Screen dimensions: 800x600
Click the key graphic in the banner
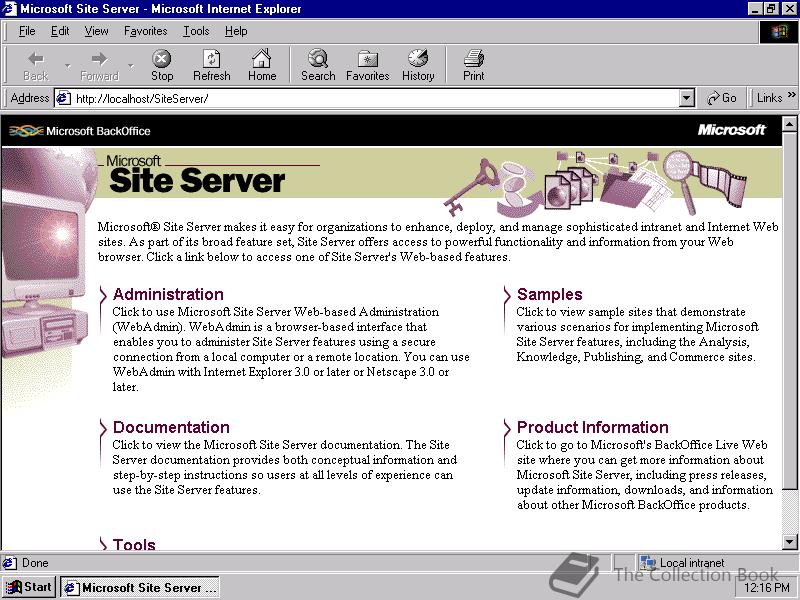[x=472, y=187]
